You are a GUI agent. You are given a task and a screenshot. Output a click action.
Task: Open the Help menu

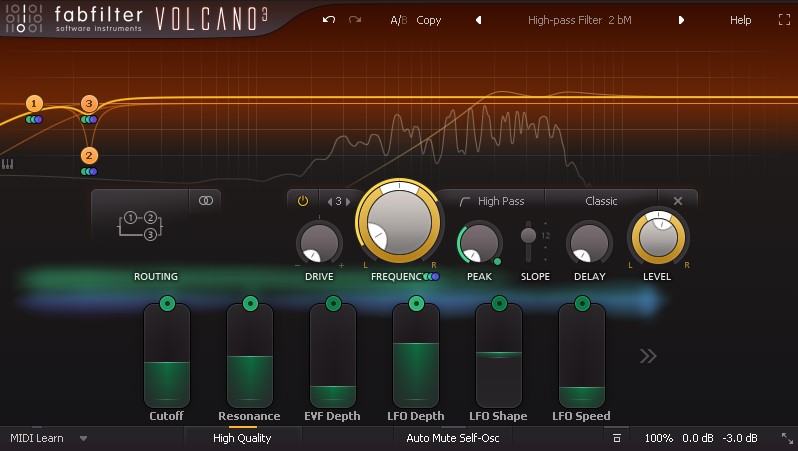(740, 20)
